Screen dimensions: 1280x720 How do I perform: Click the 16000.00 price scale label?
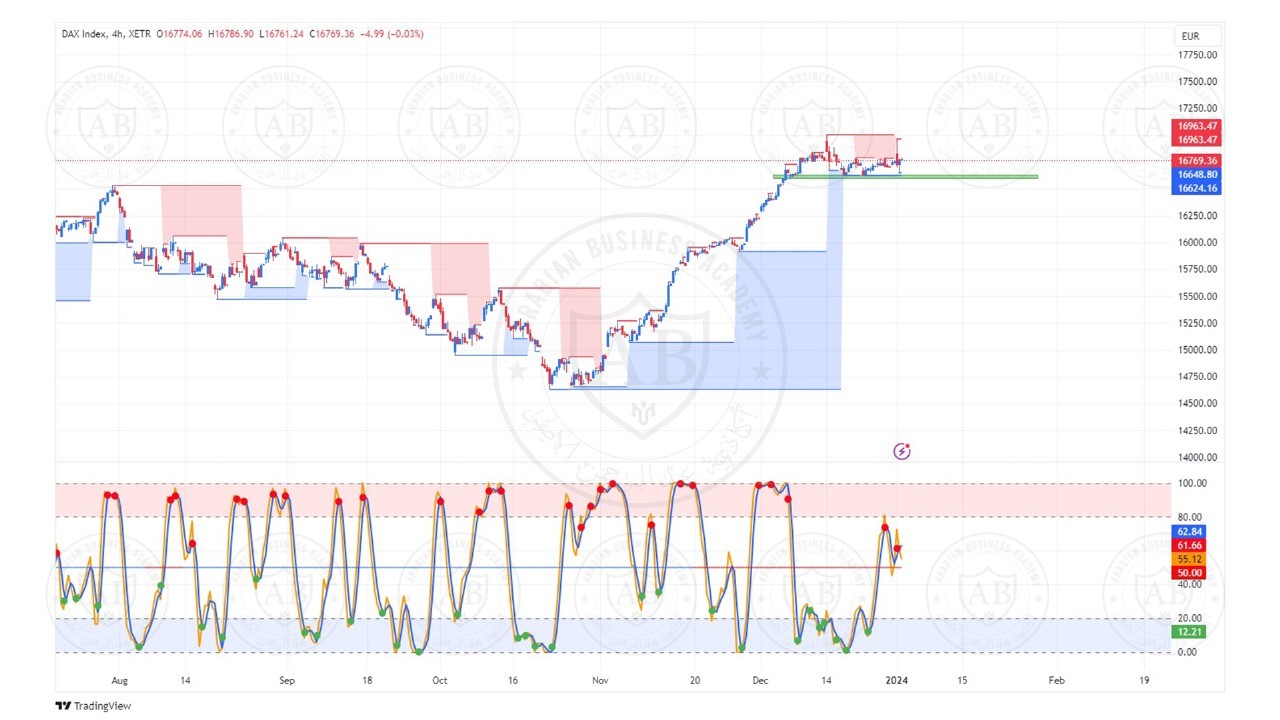[1197, 243]
